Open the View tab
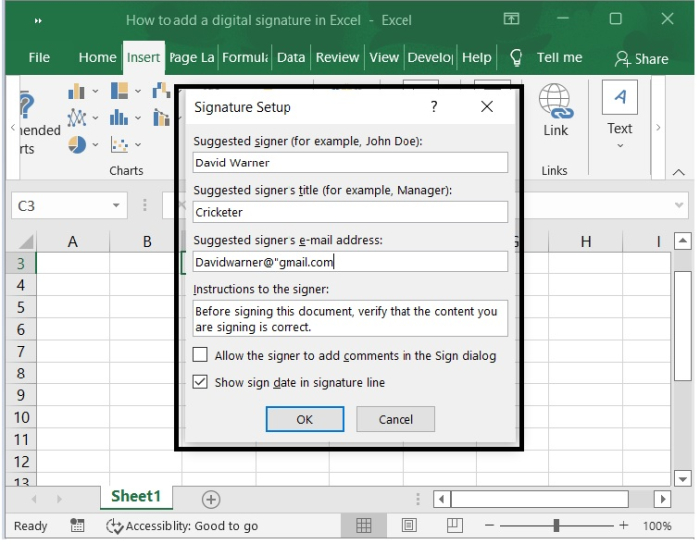Image resolution: width=700 pixels, height=544 pixels. click(384, 58)
